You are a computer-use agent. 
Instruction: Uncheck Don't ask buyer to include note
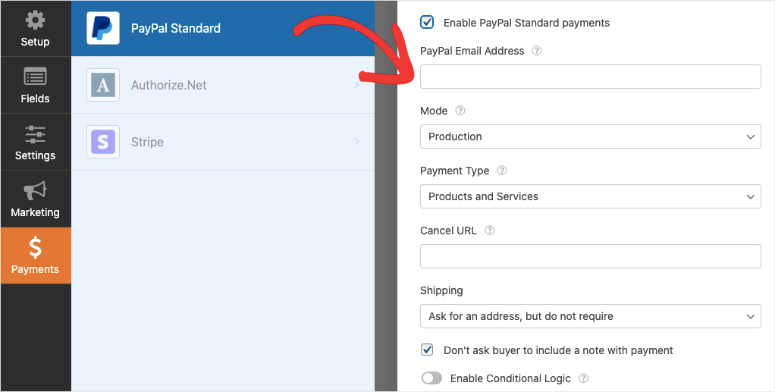(427, 350)
